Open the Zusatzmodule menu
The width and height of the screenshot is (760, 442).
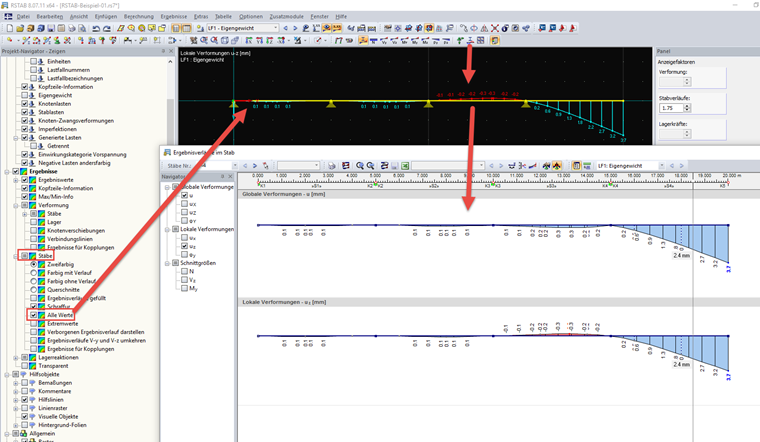(286, 16)
